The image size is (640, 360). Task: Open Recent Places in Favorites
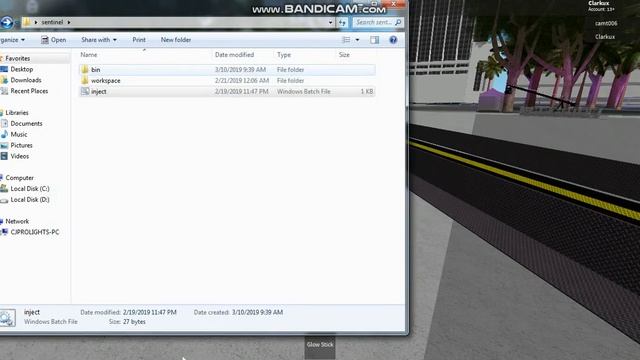[x=29, y=91]
